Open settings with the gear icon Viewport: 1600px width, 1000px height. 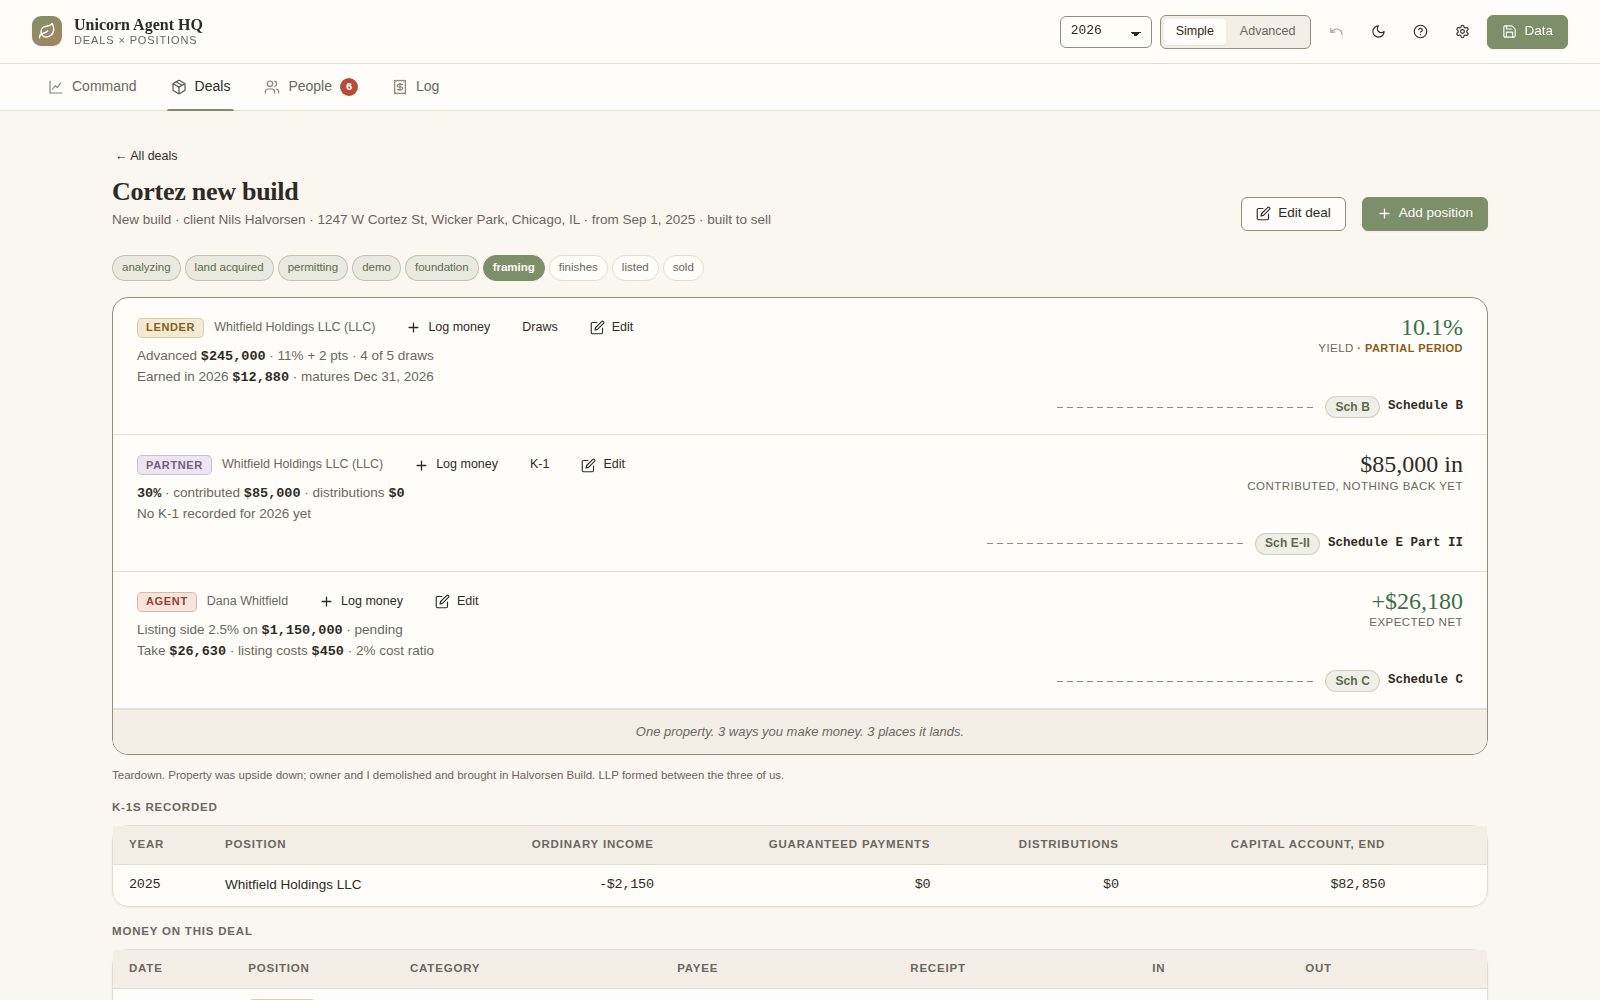click(x=1462, y=31)
